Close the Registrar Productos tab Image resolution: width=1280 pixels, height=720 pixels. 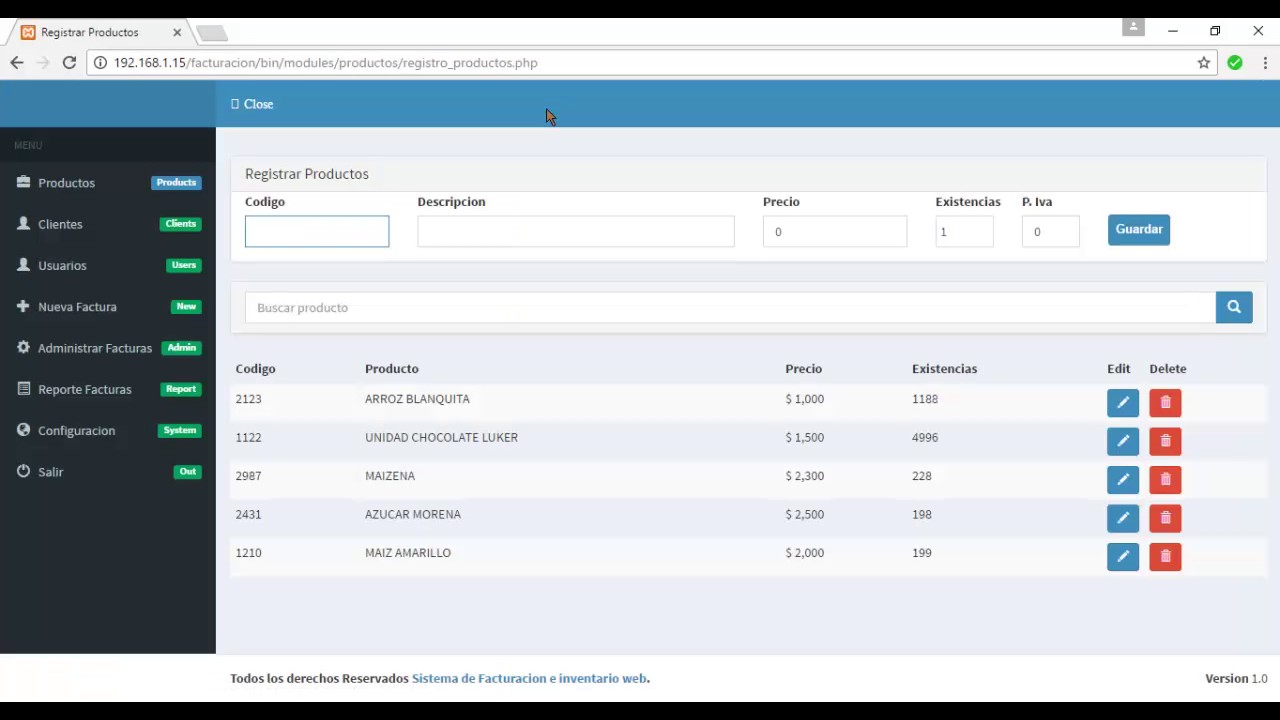point(177,32)
